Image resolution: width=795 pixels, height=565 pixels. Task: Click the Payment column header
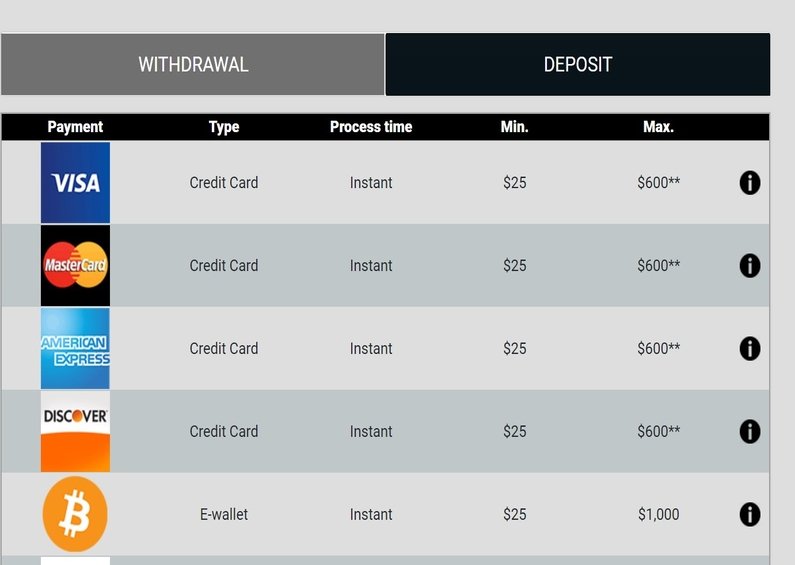click(75, 127)
